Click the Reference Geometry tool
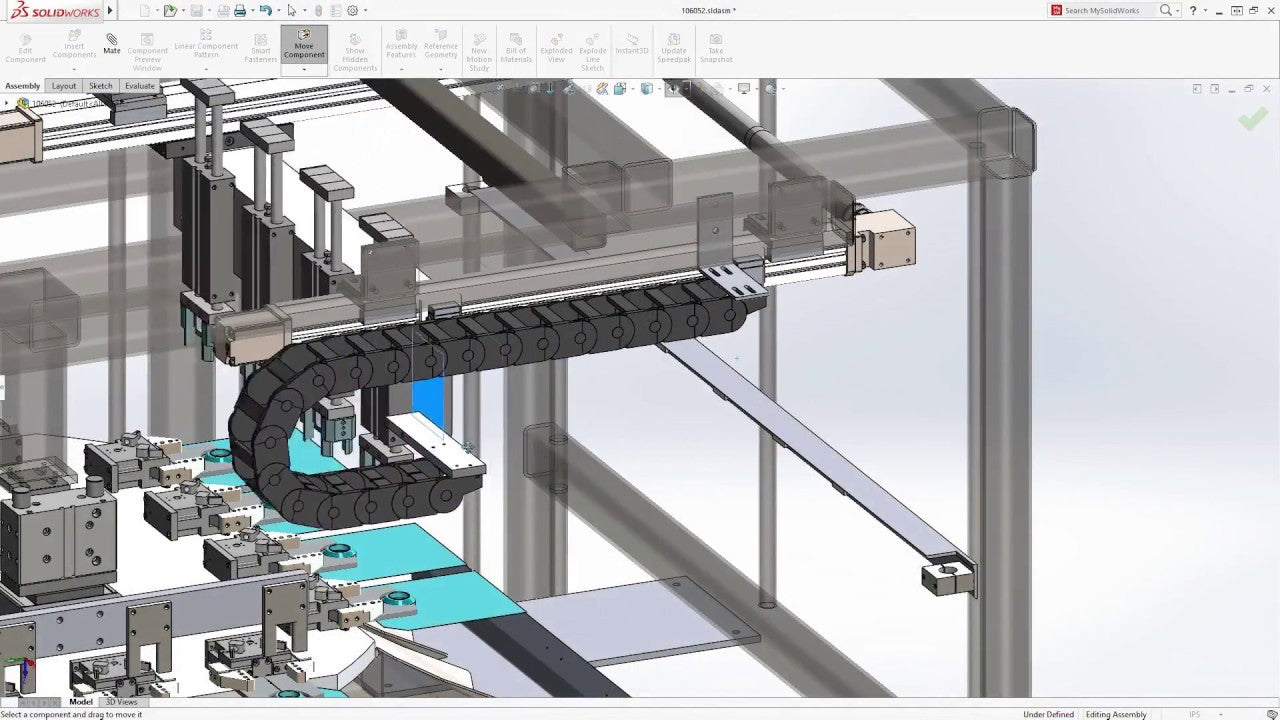Screen dimensions: 1280x720 [x=441, y=44]
